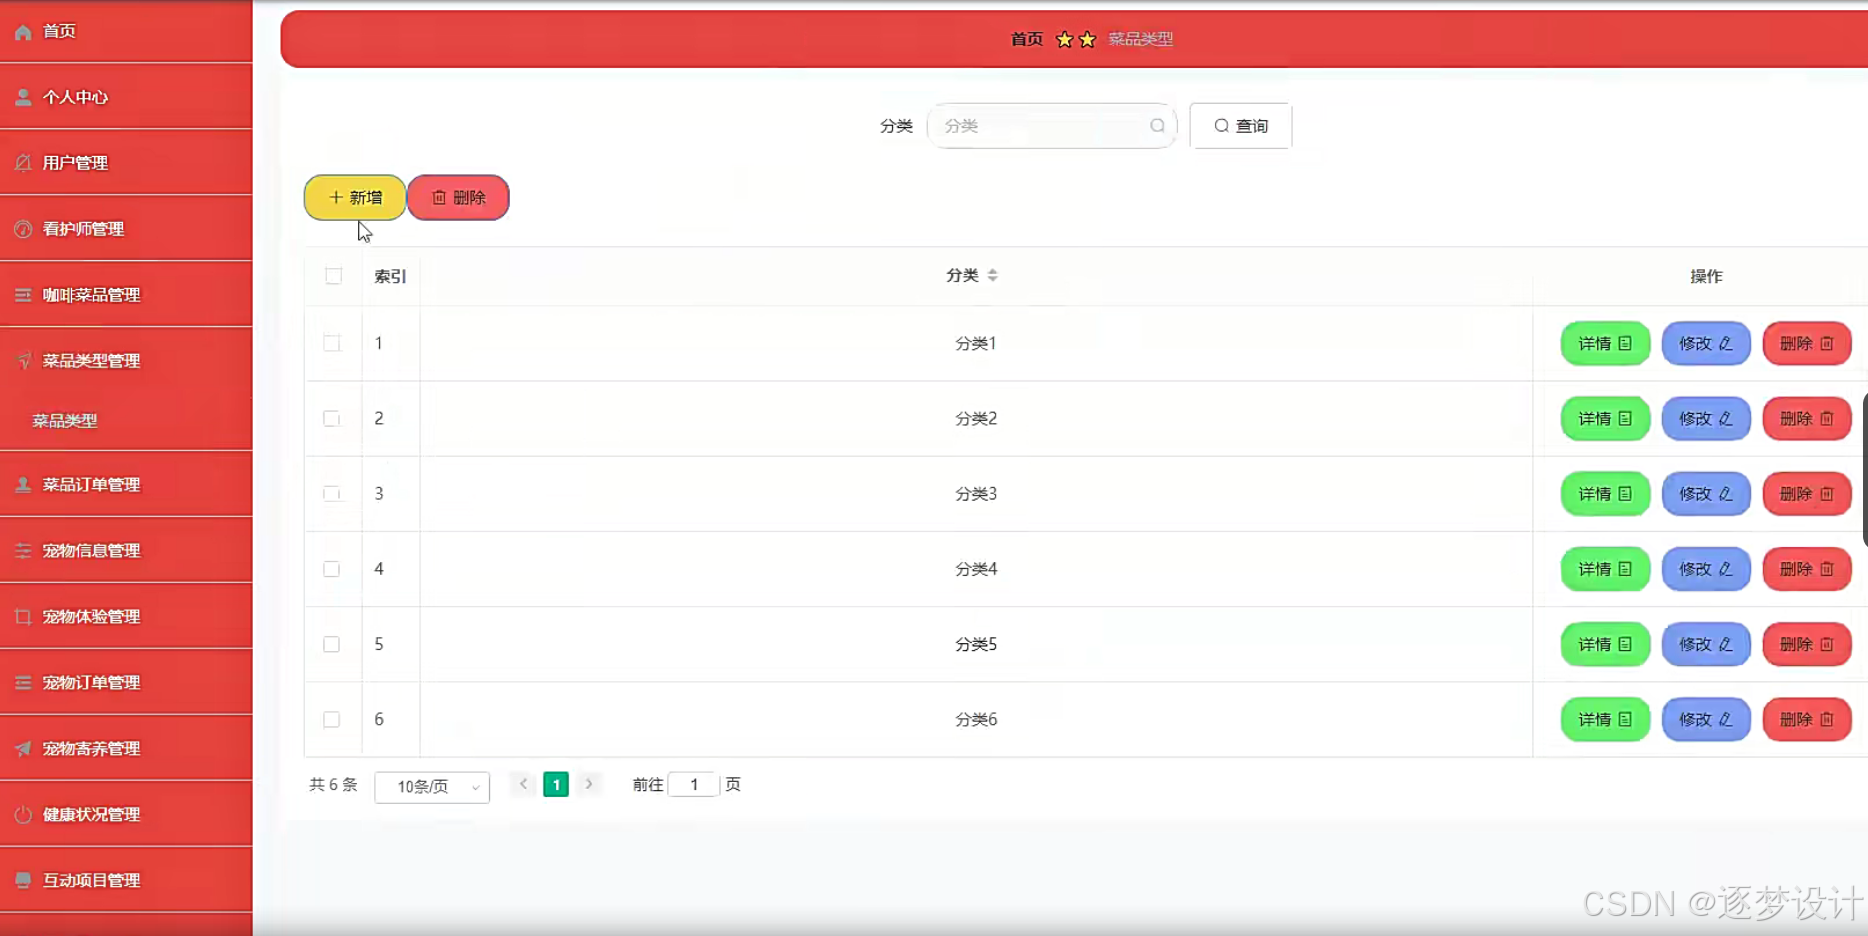
Task: Click the power icon beside 健康状况管理
Action: pos(23,814)
